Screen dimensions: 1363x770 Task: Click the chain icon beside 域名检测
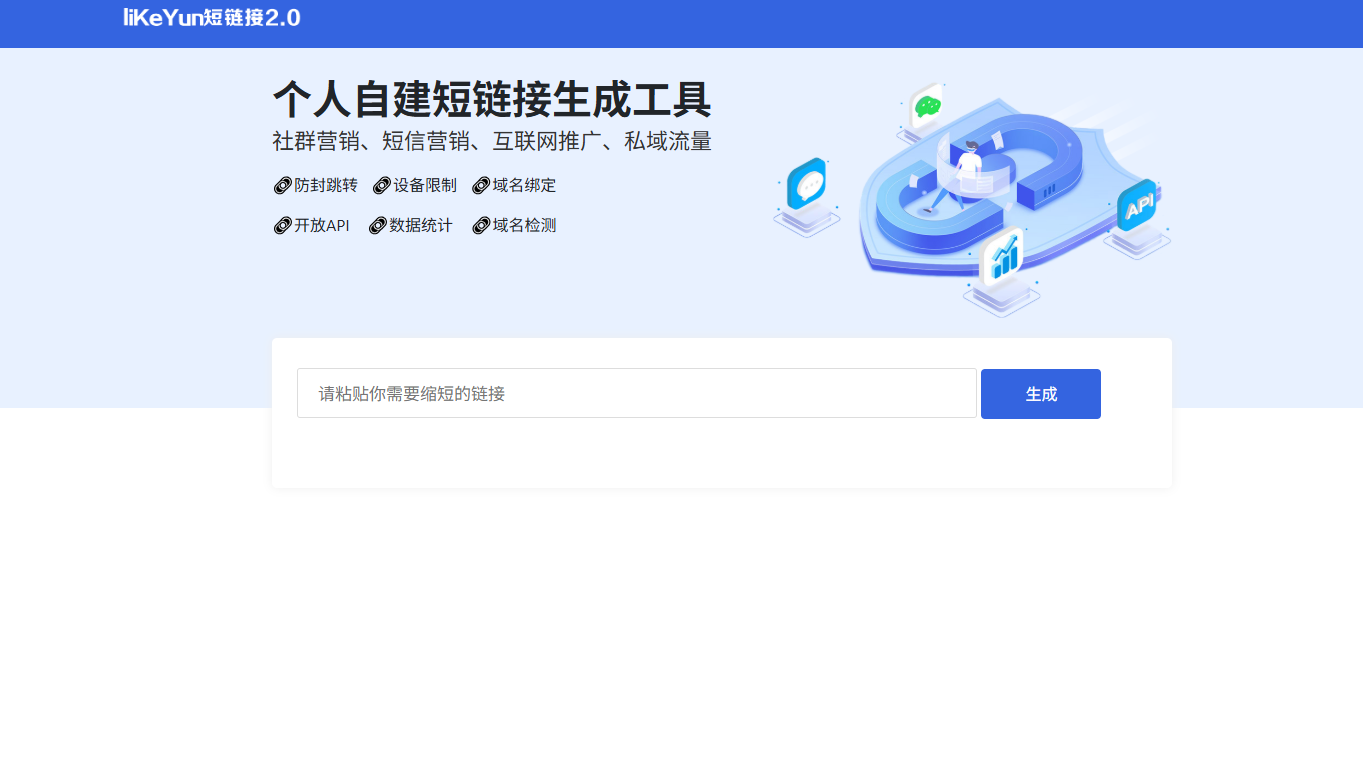(x=481, y=226)
